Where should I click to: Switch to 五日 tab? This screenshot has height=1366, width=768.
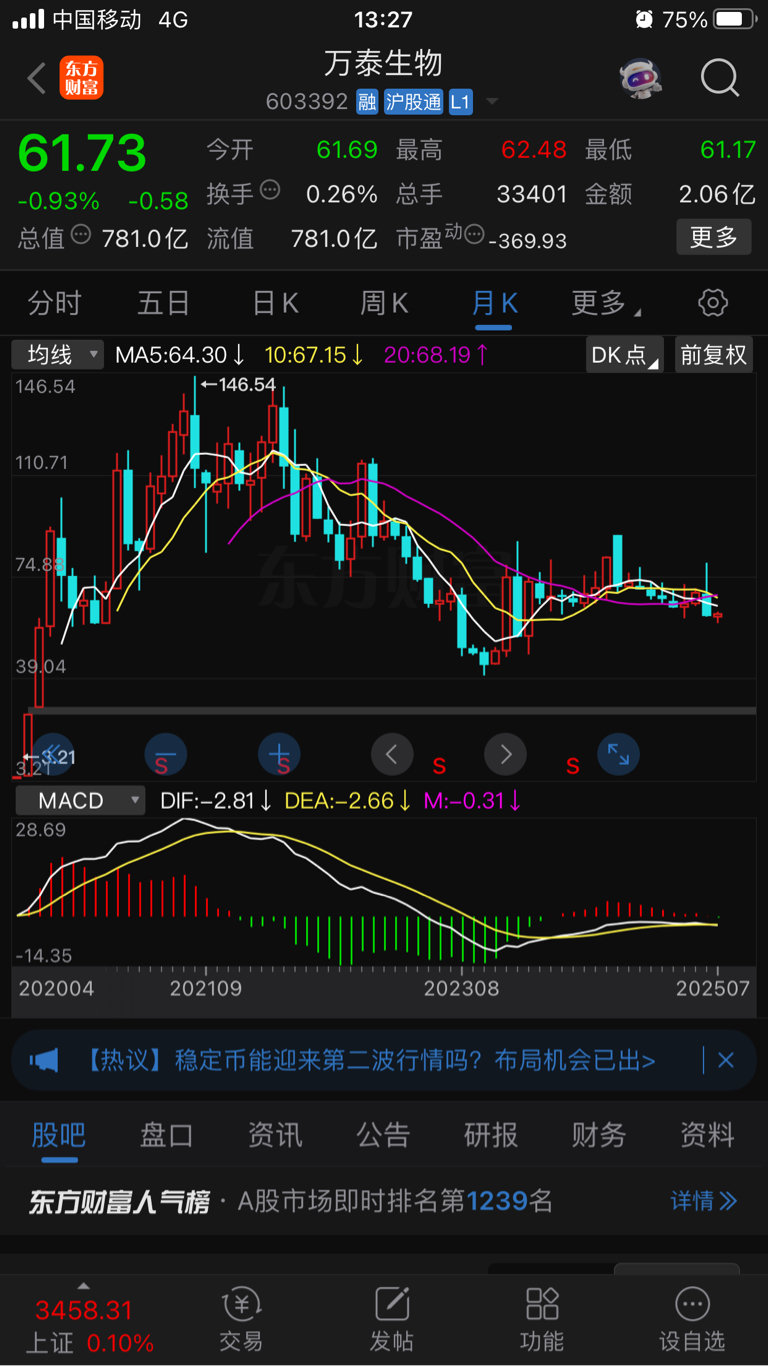point(163,303)
